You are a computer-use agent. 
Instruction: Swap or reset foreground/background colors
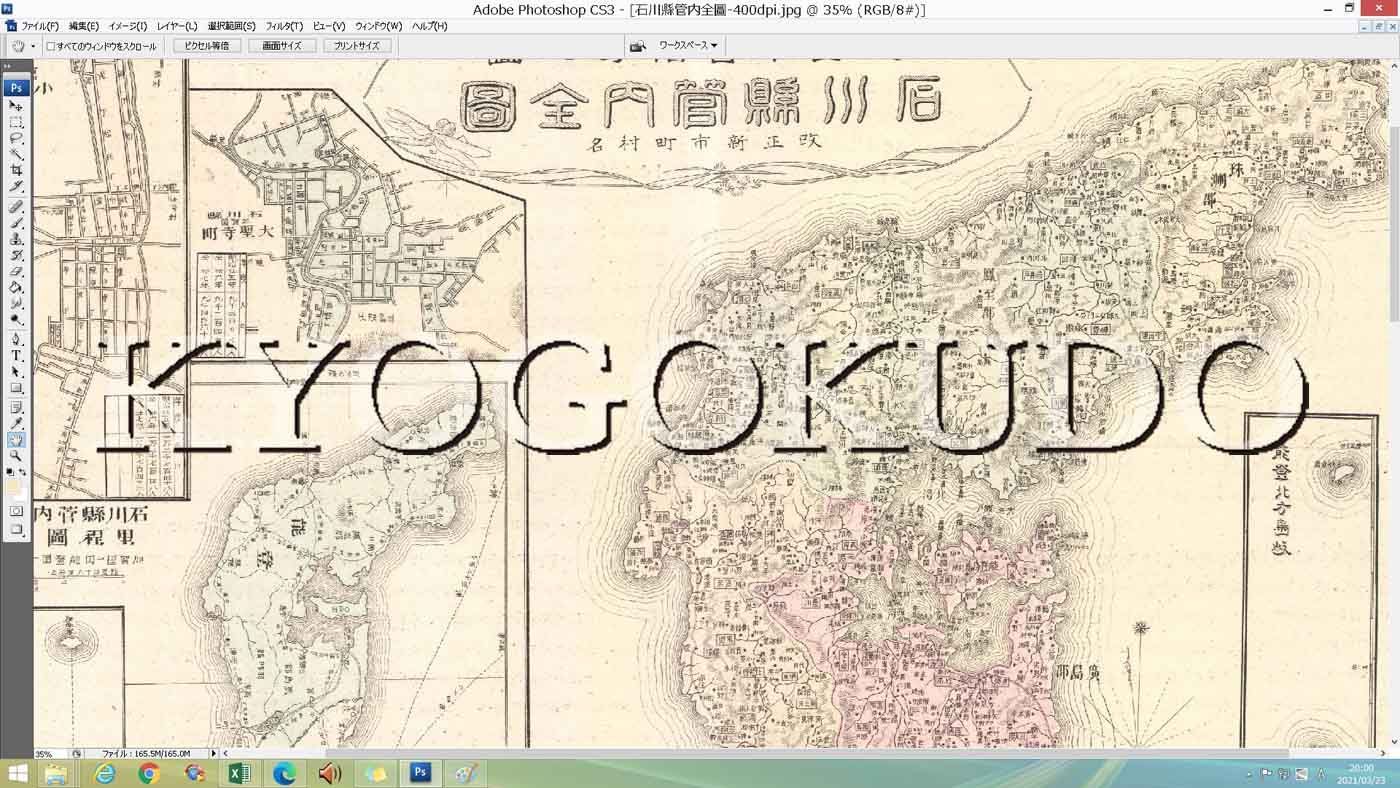click(x=16, y=471)
